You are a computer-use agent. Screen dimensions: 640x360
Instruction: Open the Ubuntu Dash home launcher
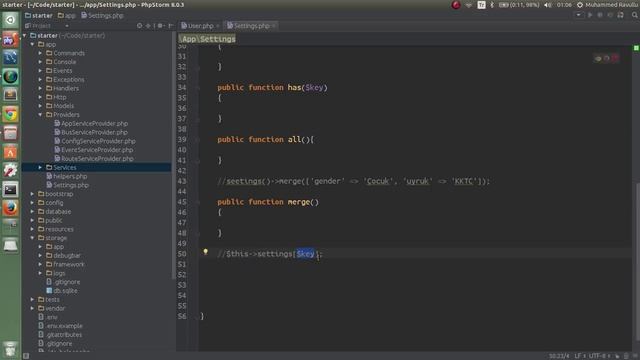[10, 20]
